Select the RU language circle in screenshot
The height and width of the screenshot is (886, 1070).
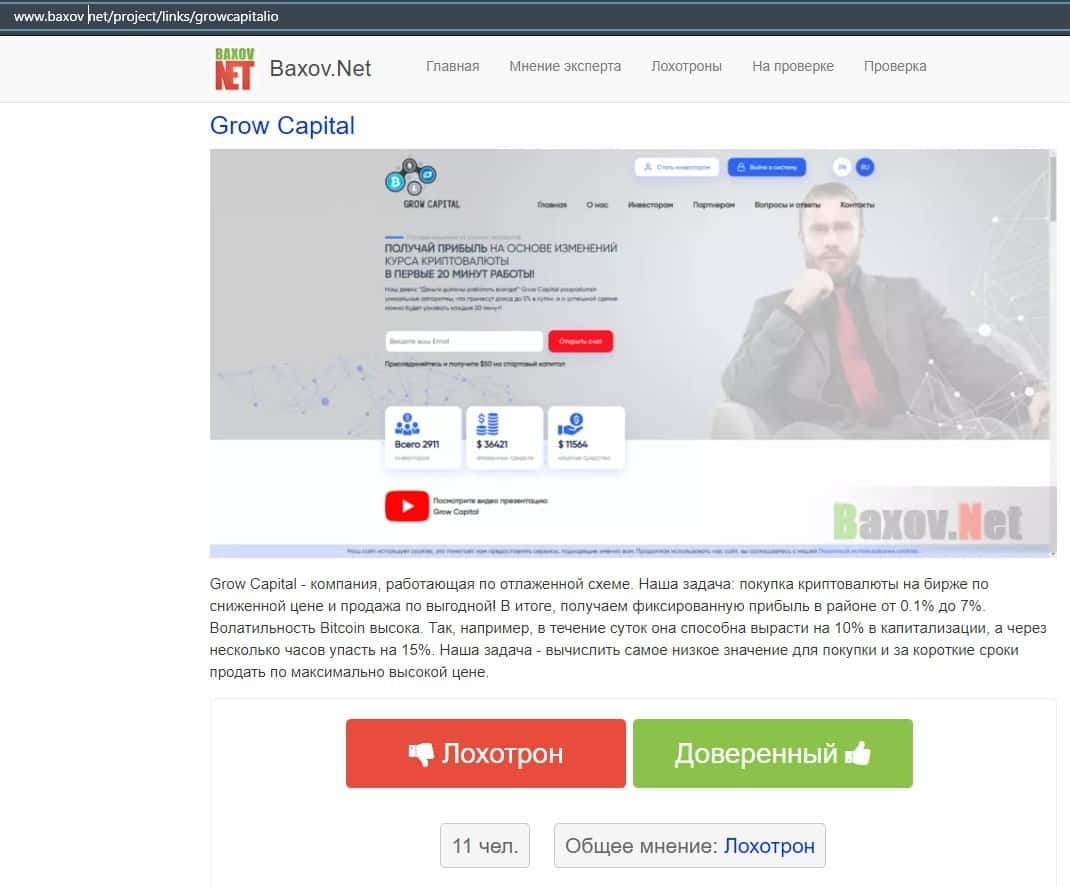(865, 167)
